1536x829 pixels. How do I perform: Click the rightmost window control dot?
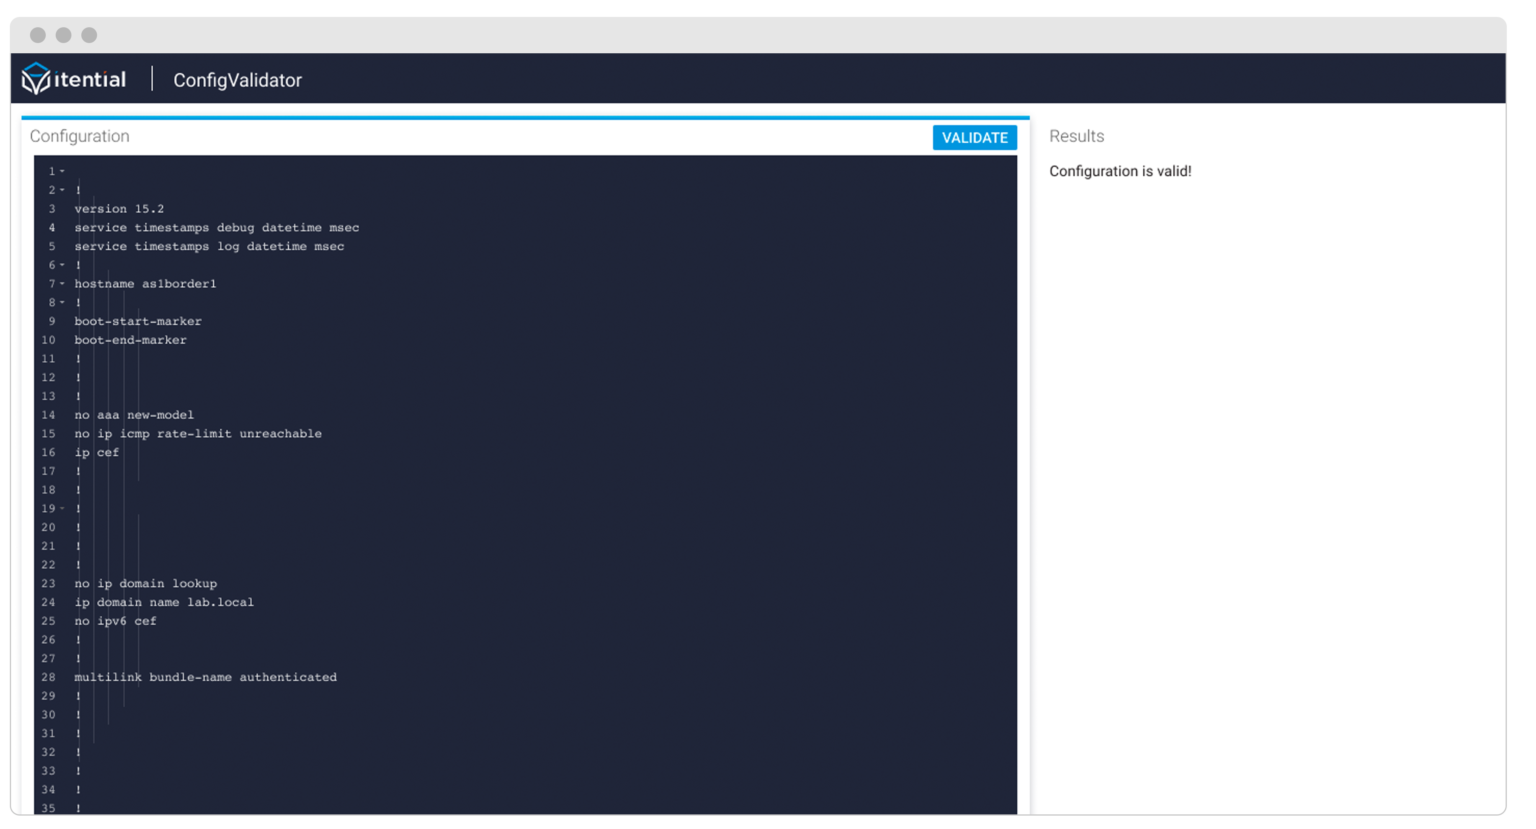click(x=90, y=33)
